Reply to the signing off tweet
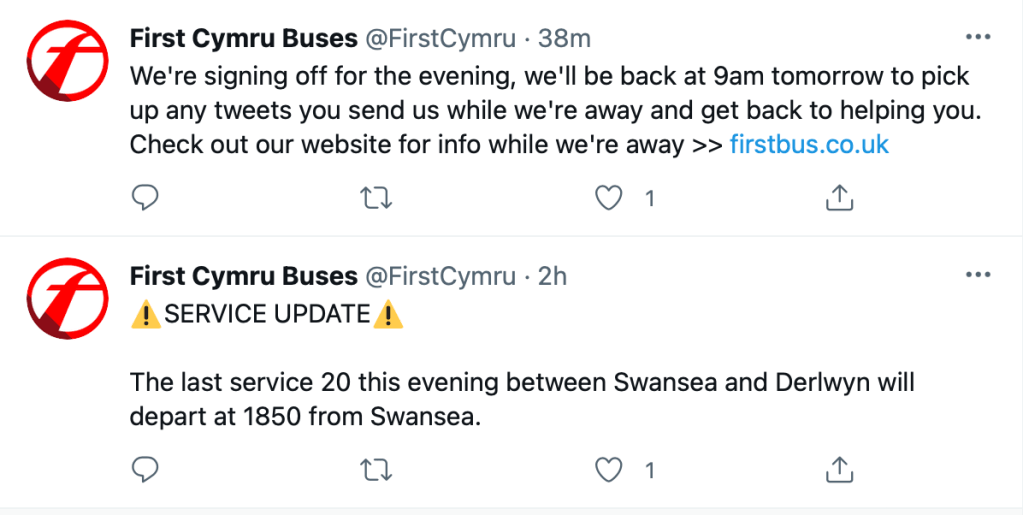This screenshot has height=515, width=1023. tap(146, 198)
